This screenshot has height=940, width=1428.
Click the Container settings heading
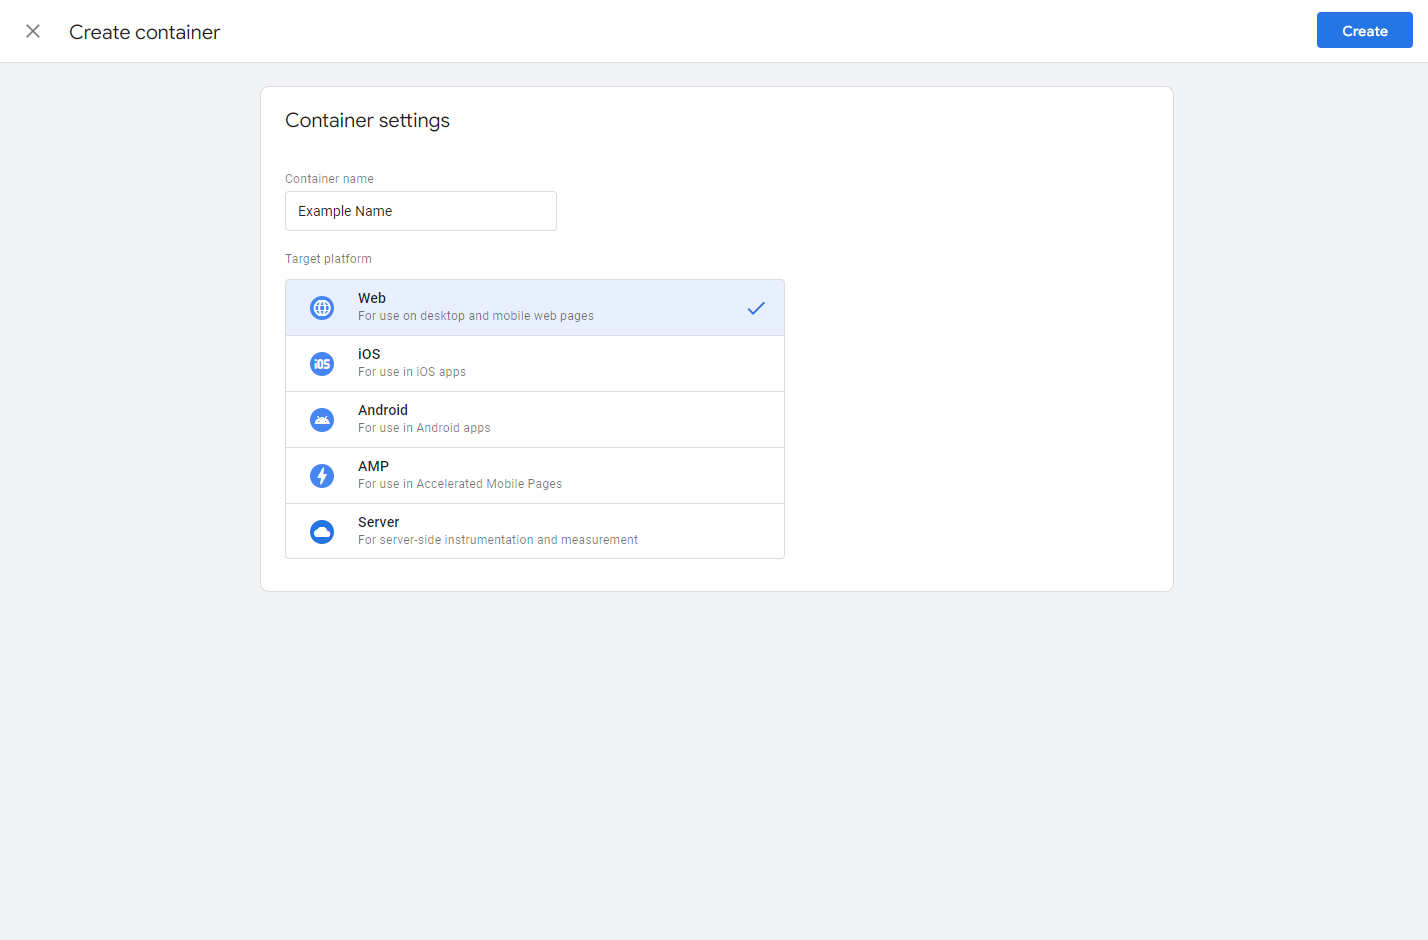367,120
